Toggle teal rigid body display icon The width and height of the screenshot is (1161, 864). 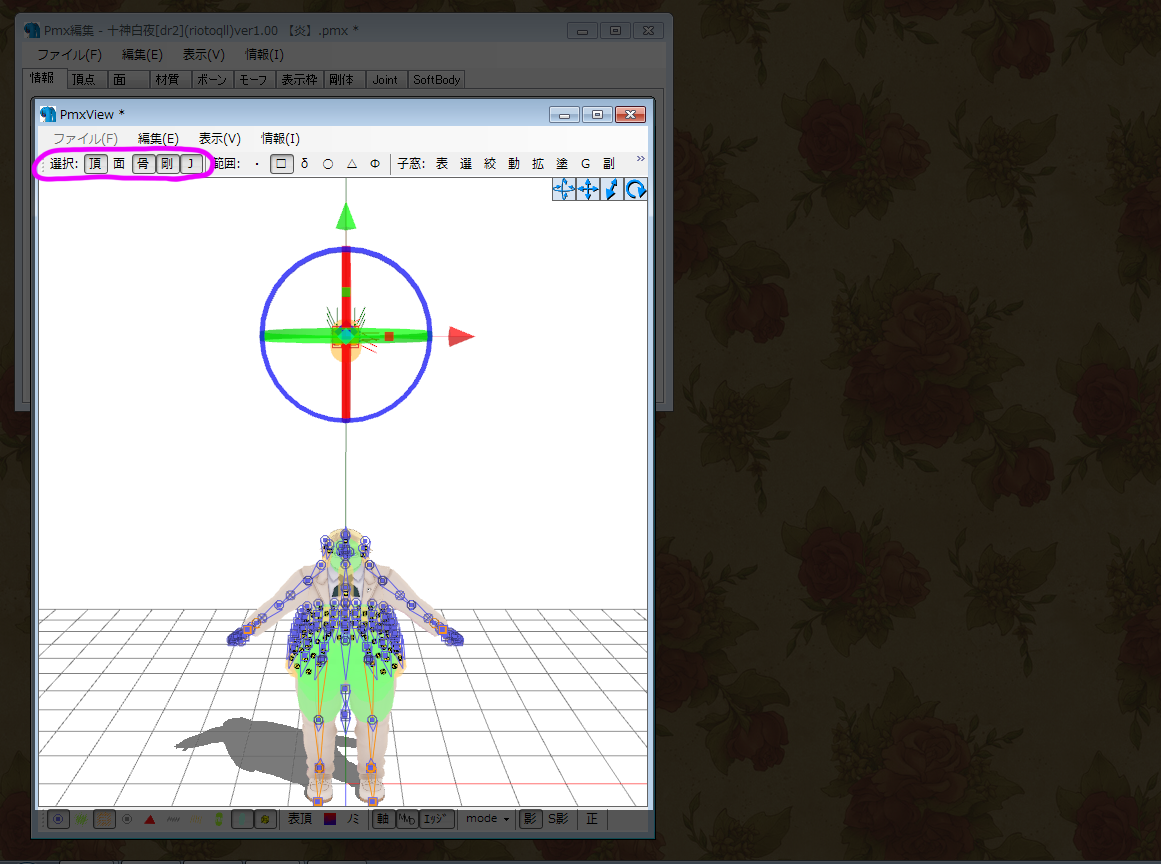coord(242,820)
